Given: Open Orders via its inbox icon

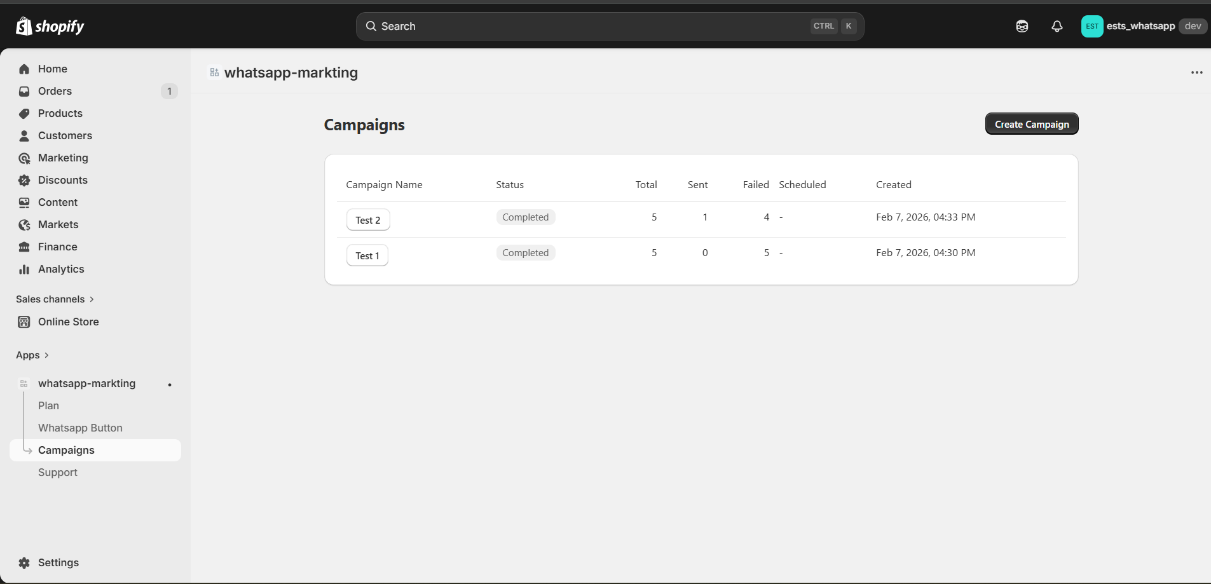Looking at the screenshot, I should point(24,91).
